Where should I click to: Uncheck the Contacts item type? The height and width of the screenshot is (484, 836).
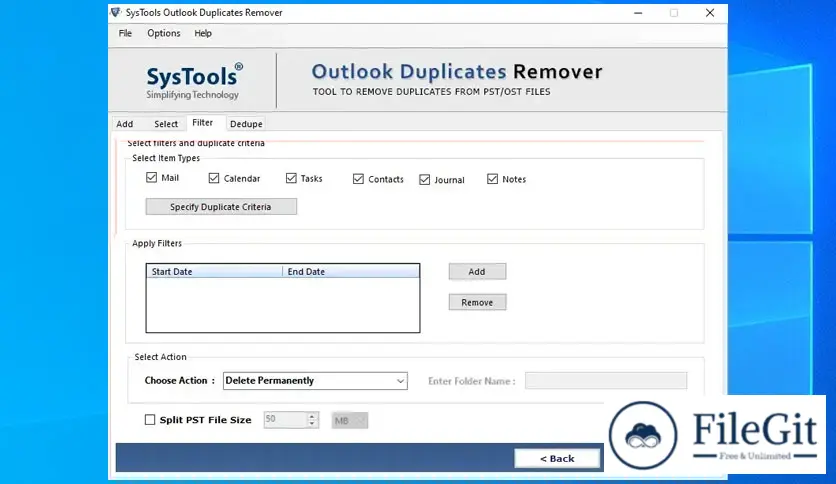358,179
